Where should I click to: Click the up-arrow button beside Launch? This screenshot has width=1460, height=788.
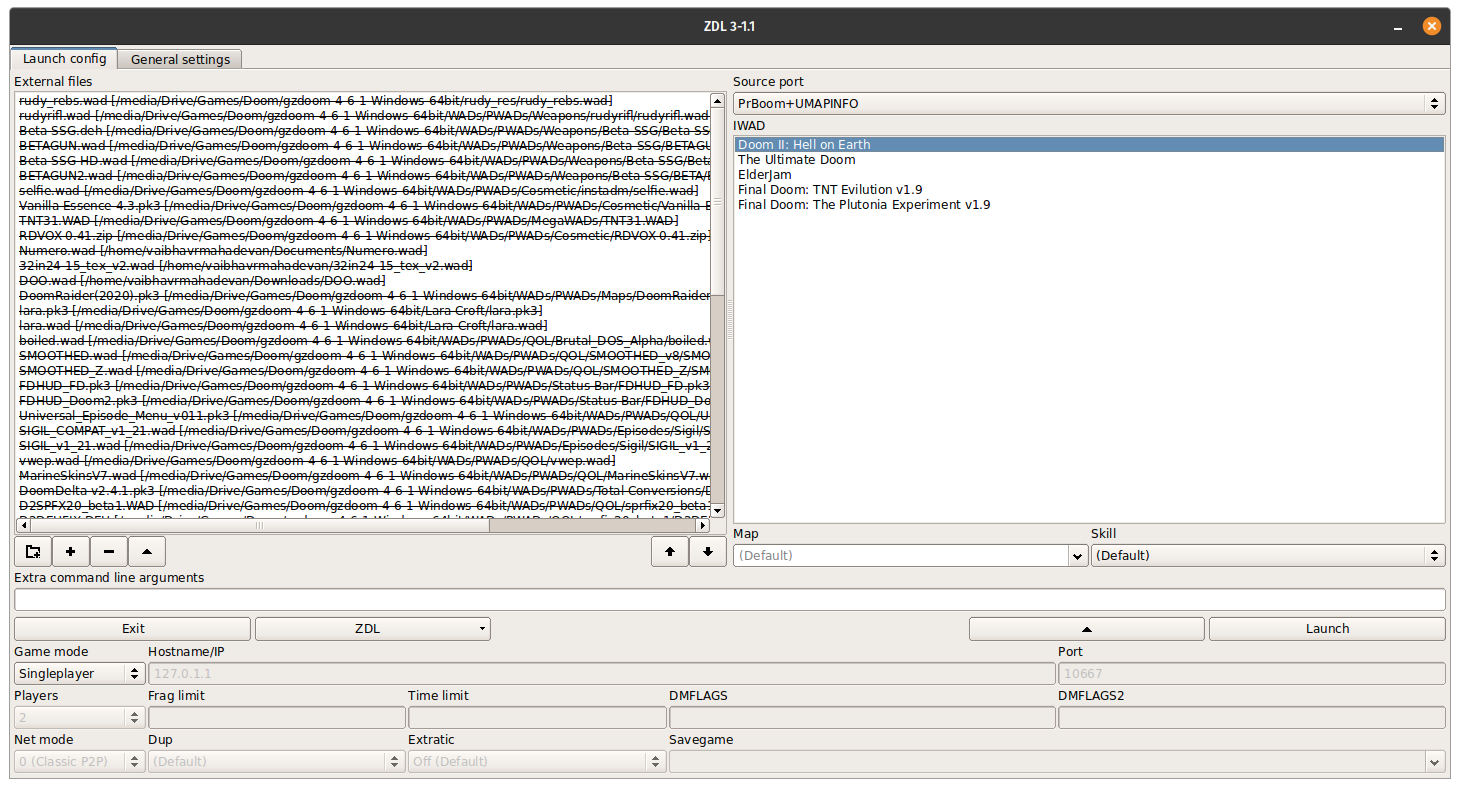pyautogui.click(x=1086, y=628)
